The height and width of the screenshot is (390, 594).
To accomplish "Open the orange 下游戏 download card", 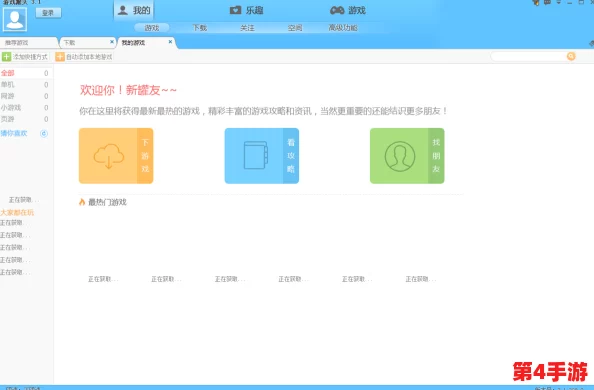I will [x=116, y=156].
